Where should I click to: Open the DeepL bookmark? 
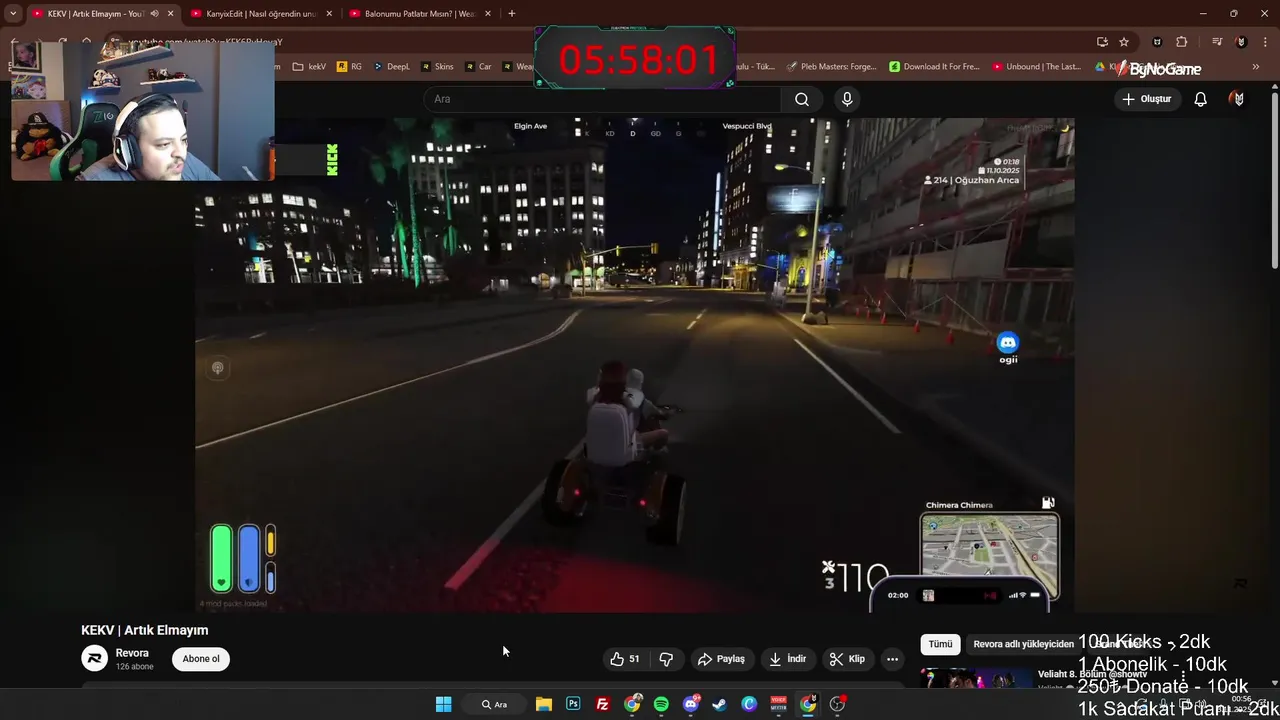(392, 67)
